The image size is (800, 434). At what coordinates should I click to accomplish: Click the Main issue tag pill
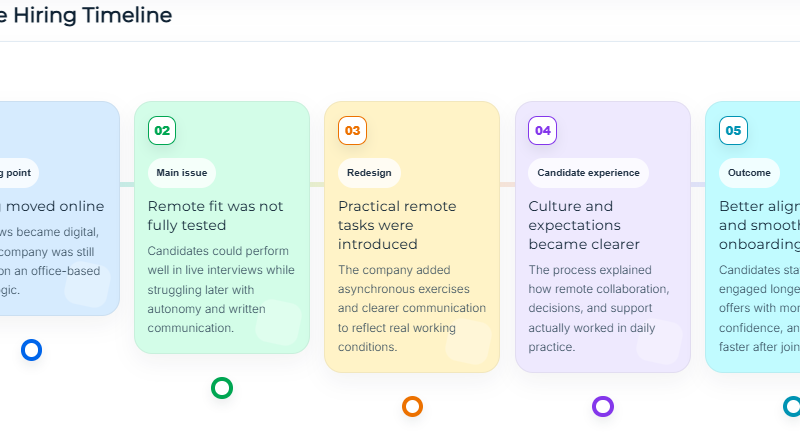point(182,173)
